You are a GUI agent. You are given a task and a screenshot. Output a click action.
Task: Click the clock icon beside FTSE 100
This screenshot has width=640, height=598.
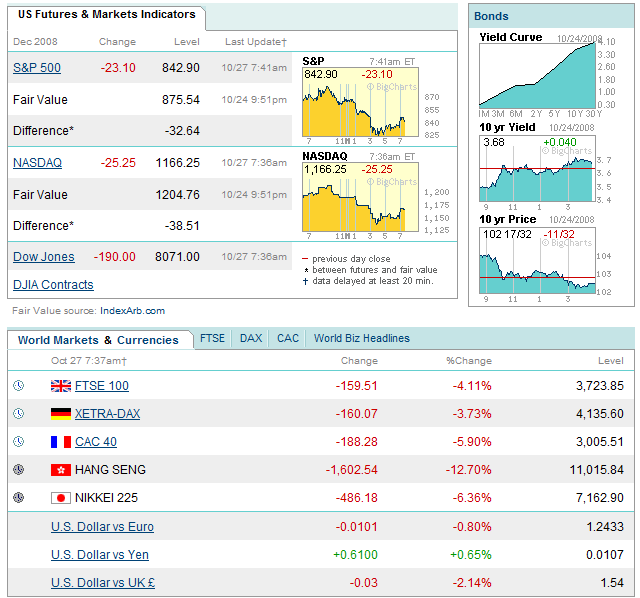18,385
